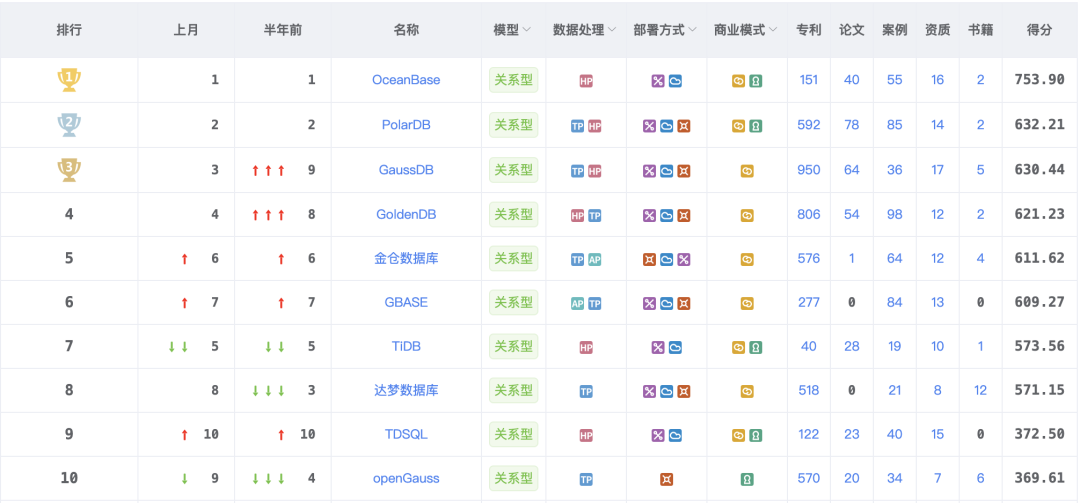The height and width of the screenshot is (503, 1080).
Task: Click the orange deployment icon in openGauss row
Action: pos(666,480)
